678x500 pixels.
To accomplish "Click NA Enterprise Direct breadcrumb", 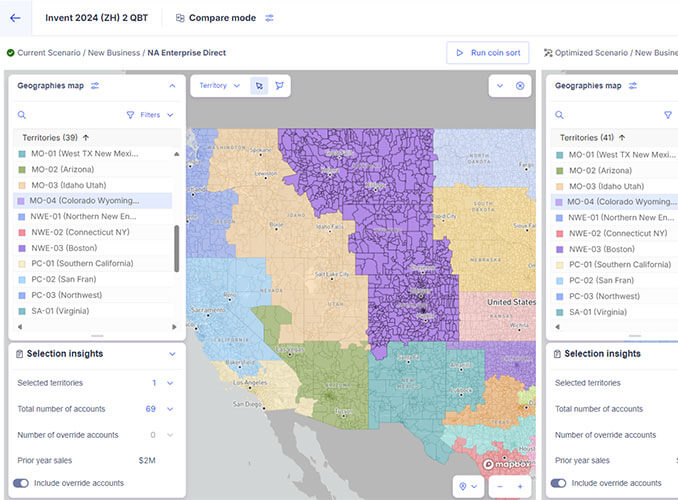I will coord(186,52).
